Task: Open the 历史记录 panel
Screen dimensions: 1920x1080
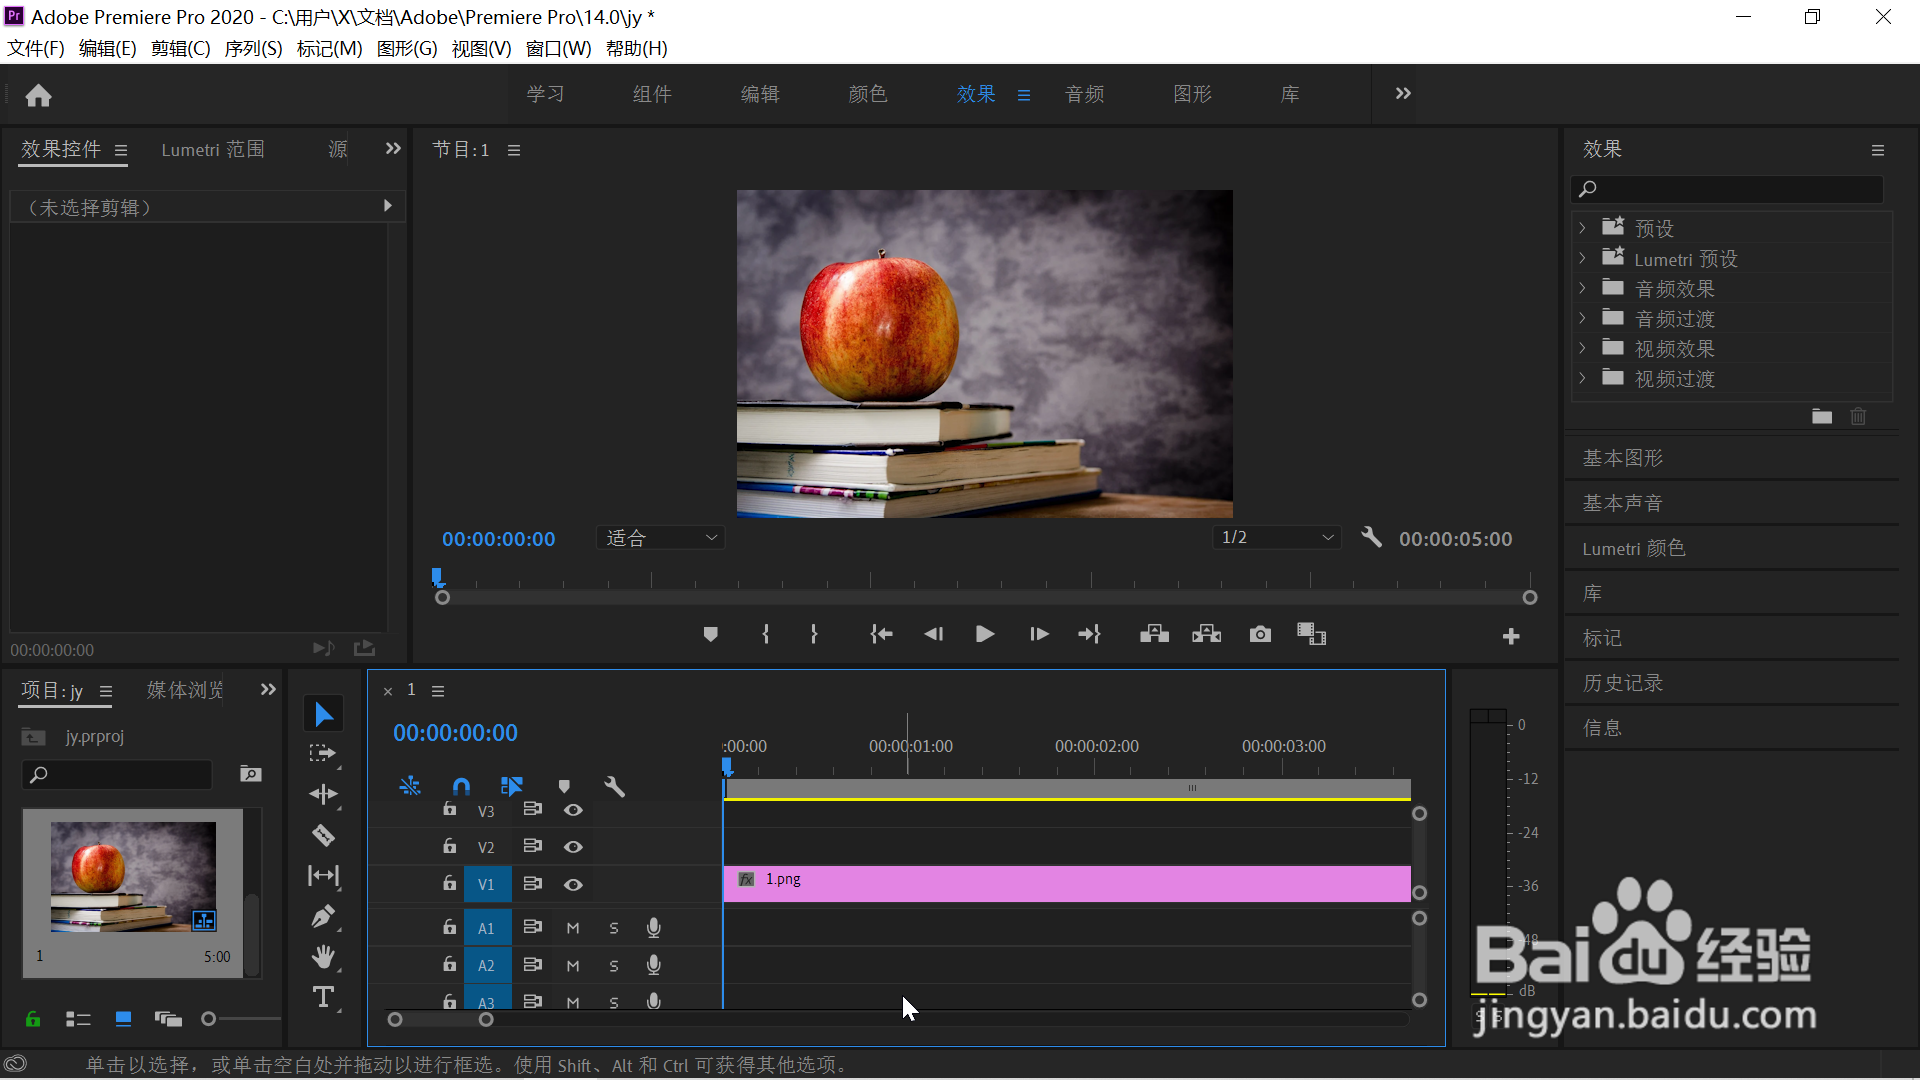Action: point(1622,683)
